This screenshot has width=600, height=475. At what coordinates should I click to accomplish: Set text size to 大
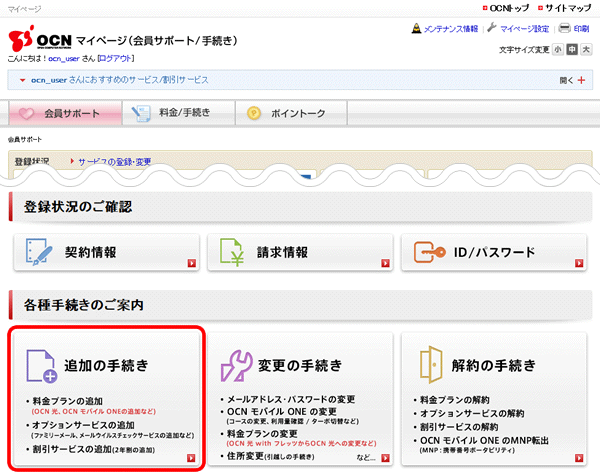[x=586, y=50]
